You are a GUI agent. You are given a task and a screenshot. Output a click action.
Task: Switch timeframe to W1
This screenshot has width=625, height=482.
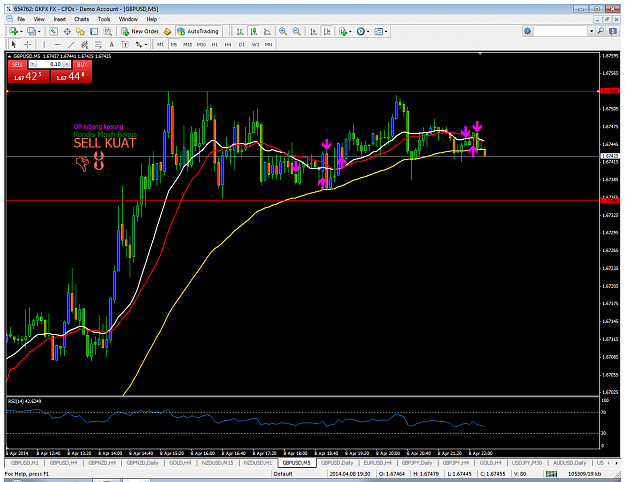(255, 45)
